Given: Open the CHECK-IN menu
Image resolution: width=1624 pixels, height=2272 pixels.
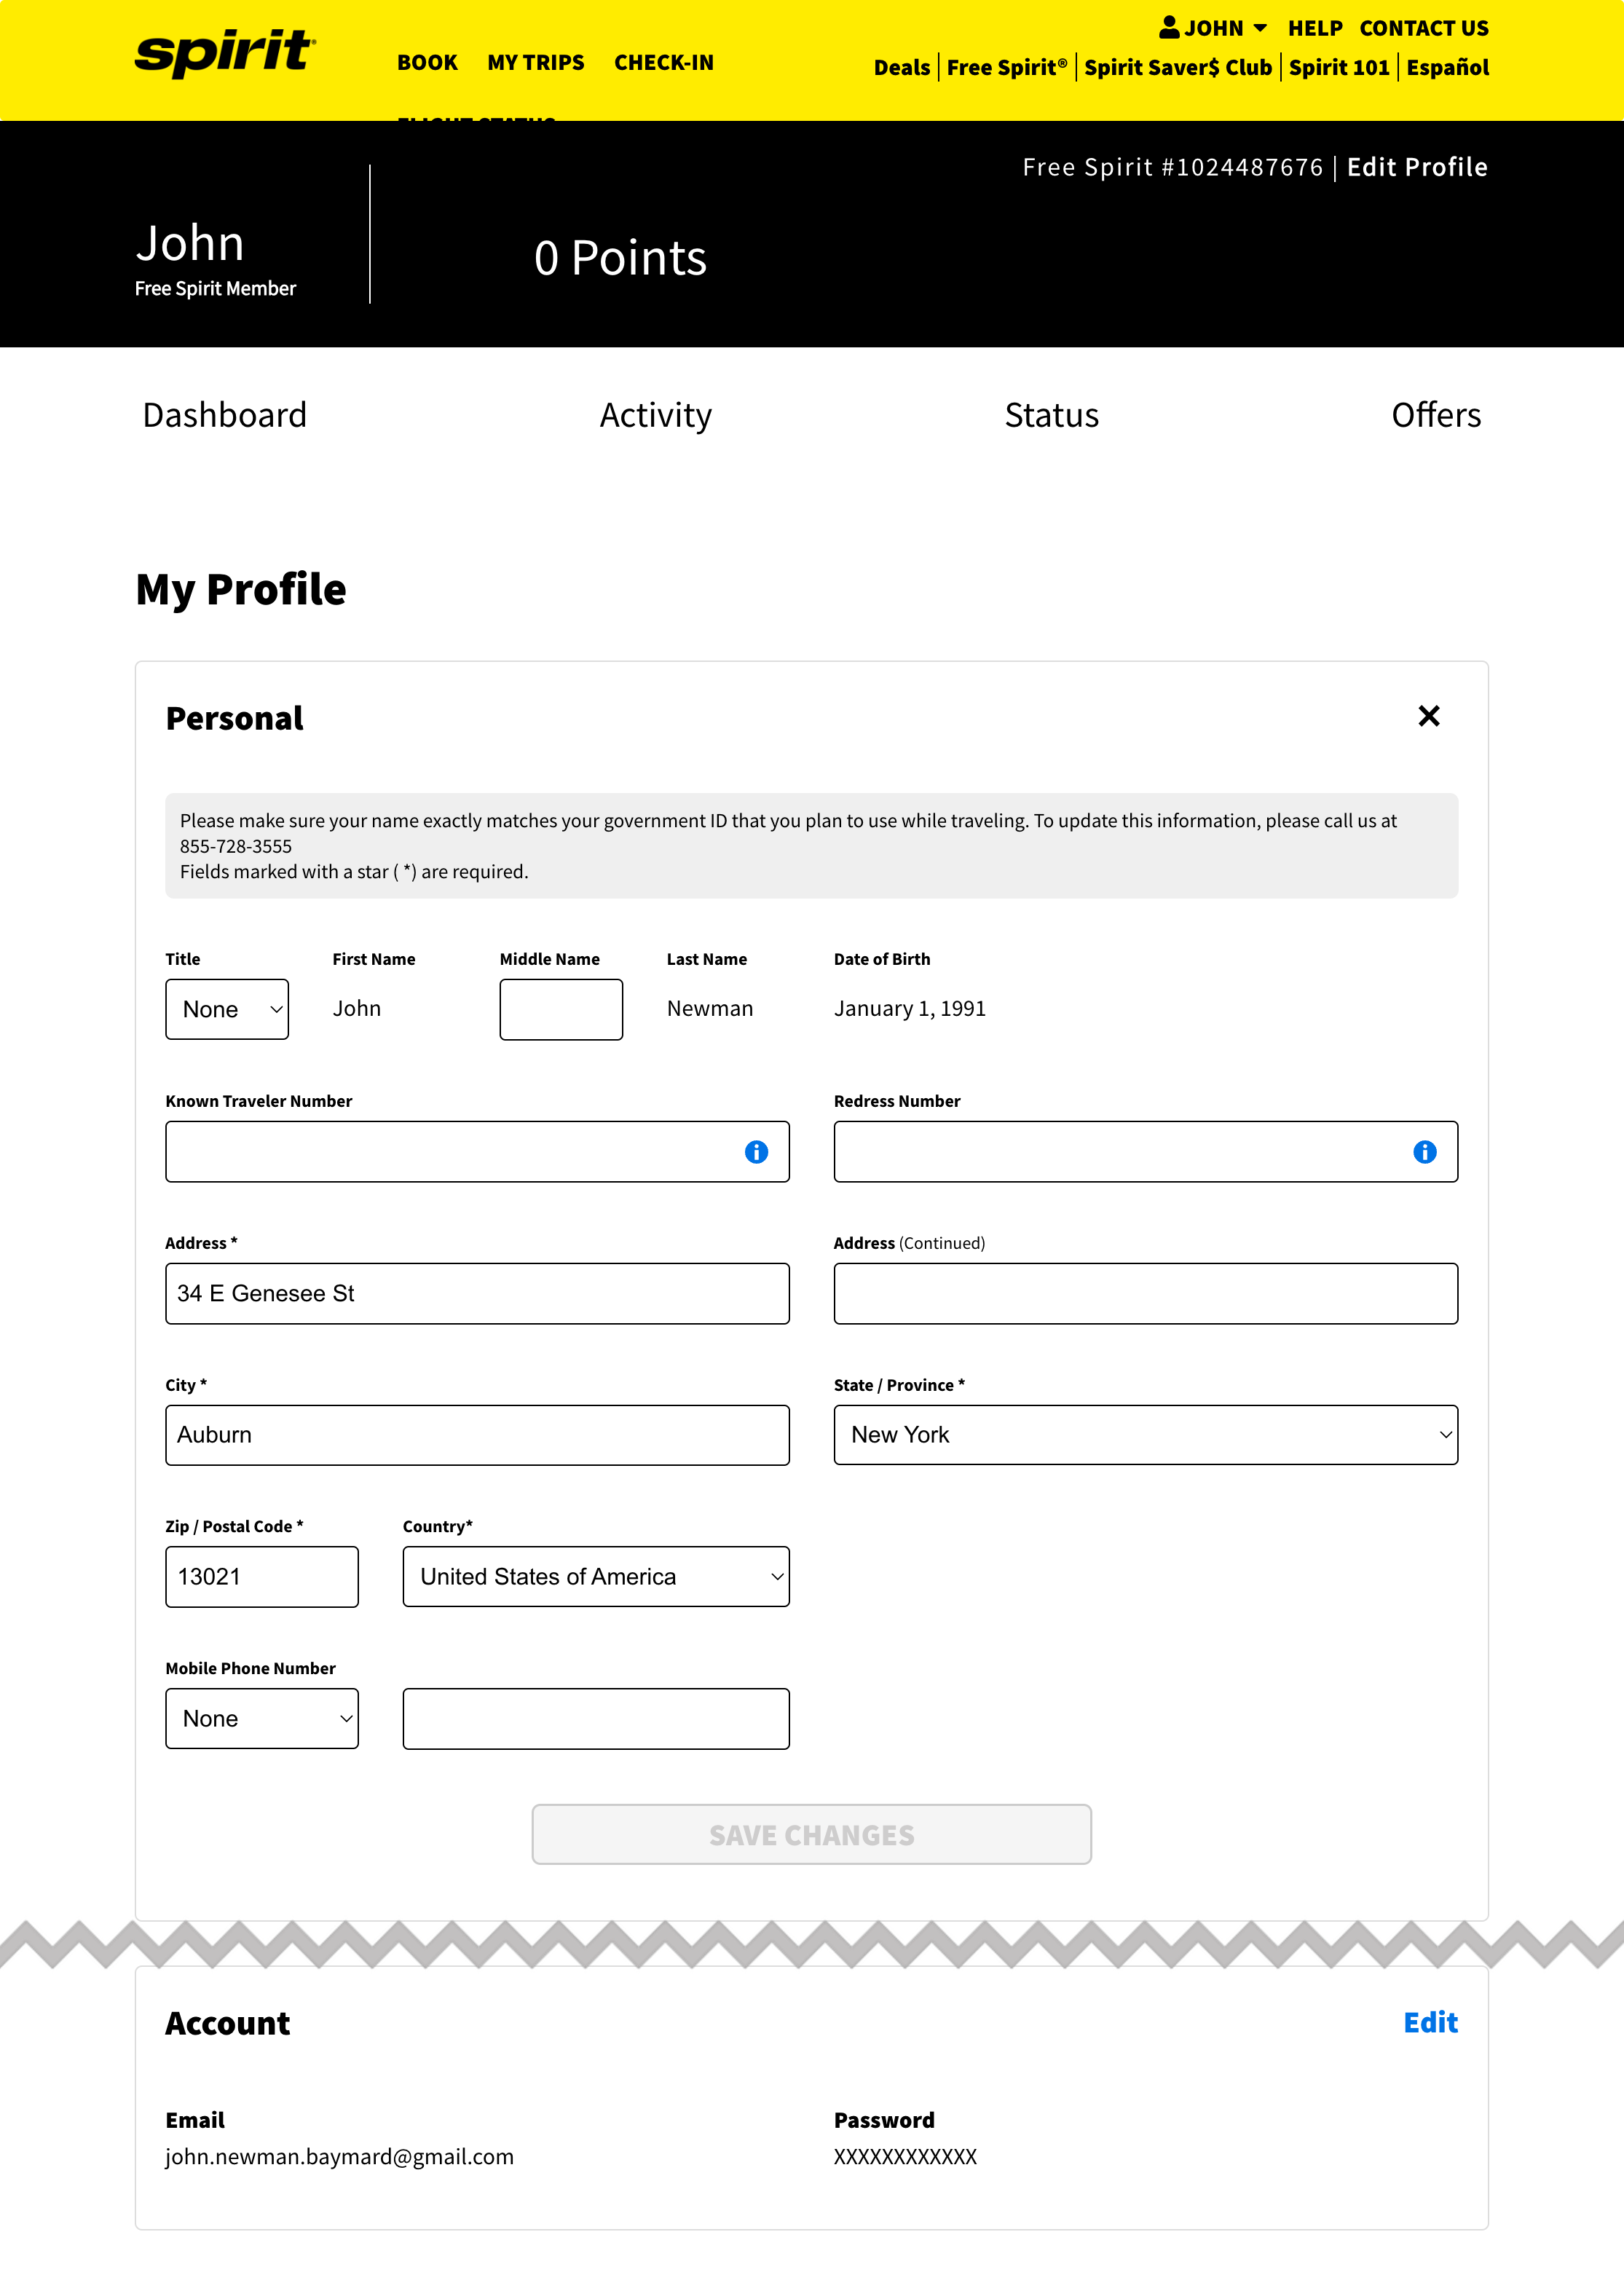Looking at the screenshot, I should [x=664, y=62].
